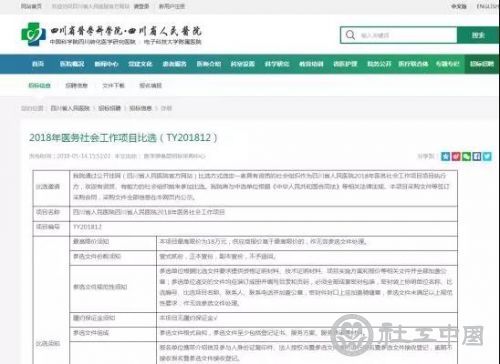
Task: Switch to the 招标信息 sub-tab
Action: coord(39,85)
